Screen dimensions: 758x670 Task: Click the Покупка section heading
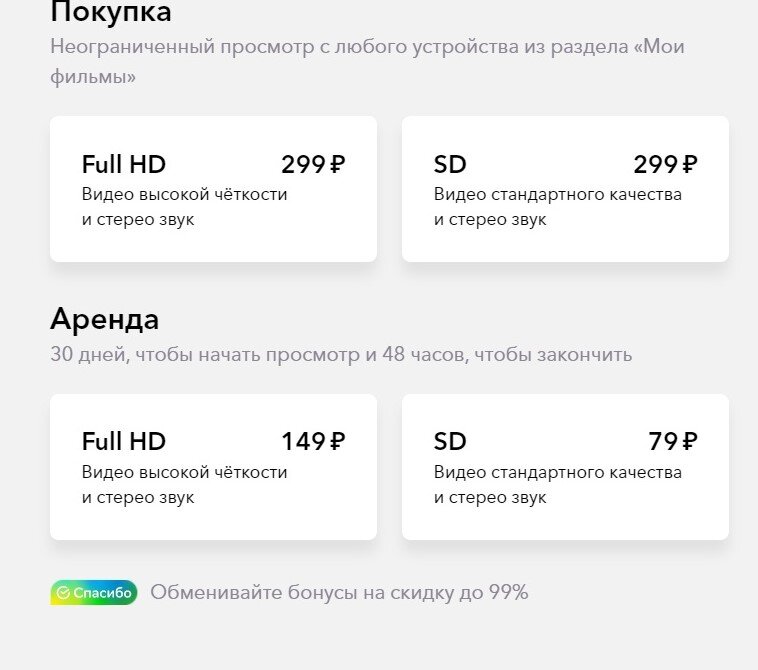pyautogui.click(x=111, y=12)
